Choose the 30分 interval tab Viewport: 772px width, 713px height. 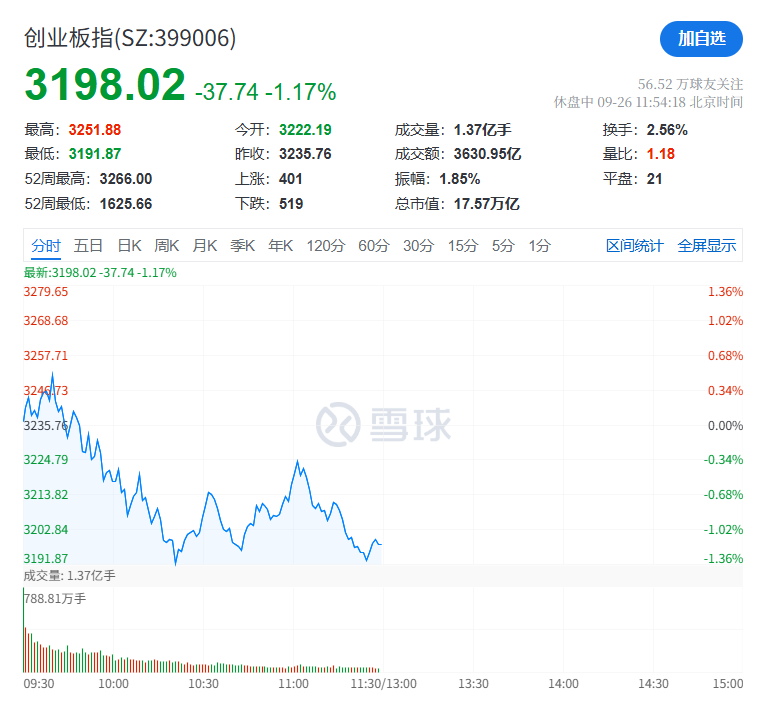tap(418, 246)
